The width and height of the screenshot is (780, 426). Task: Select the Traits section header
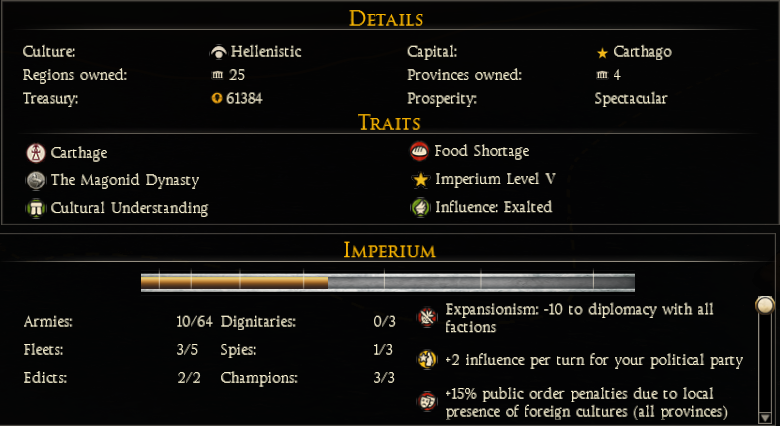pos(389,123)
